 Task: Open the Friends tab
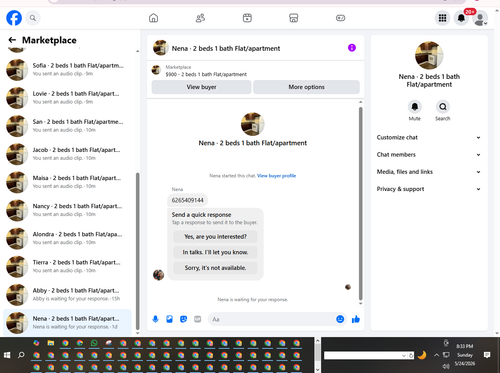point(200,18)
